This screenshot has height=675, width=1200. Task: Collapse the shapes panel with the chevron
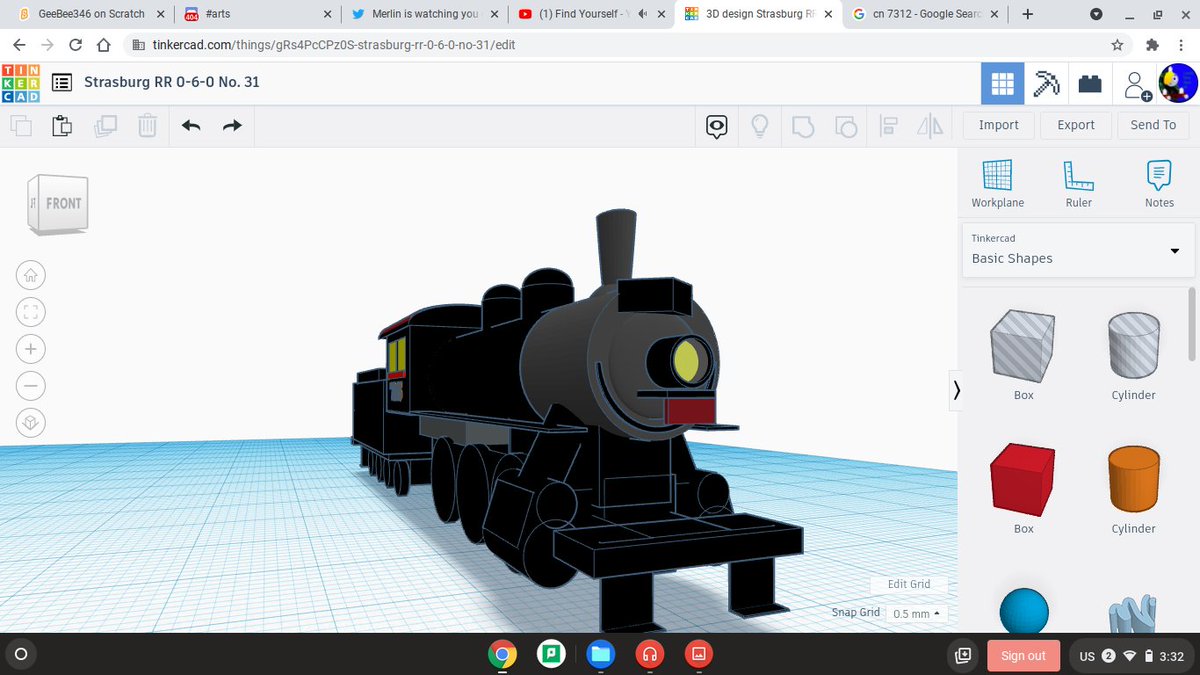tap(957, 390)
